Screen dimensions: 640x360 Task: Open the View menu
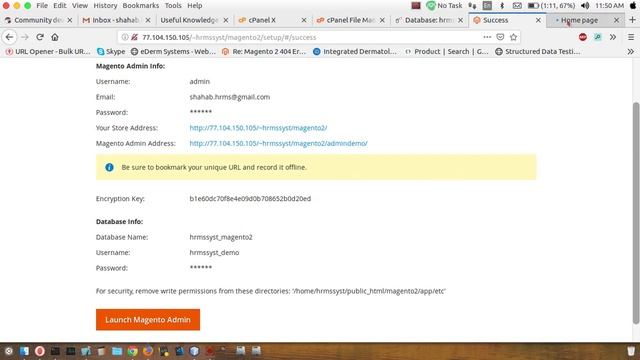coord(80,6)
